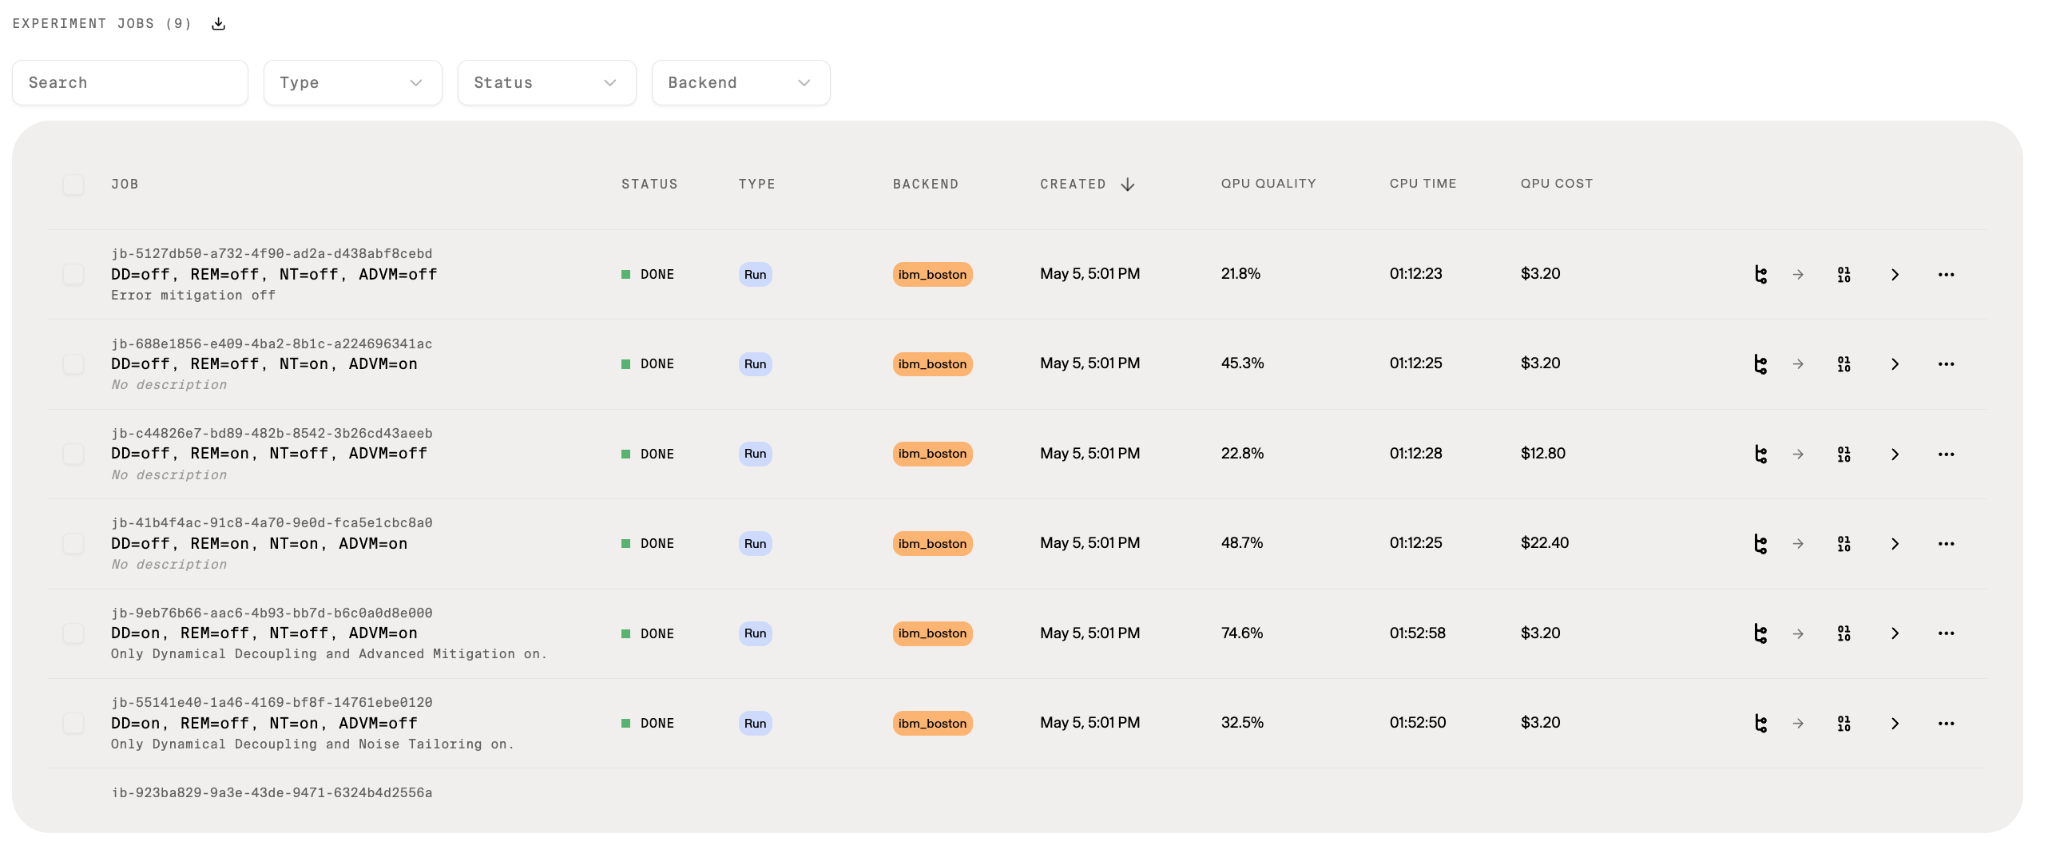Open more options for the 48.7% quality job
The width and height of the screenshot is (2048, 846).
tap(1946, 544)
